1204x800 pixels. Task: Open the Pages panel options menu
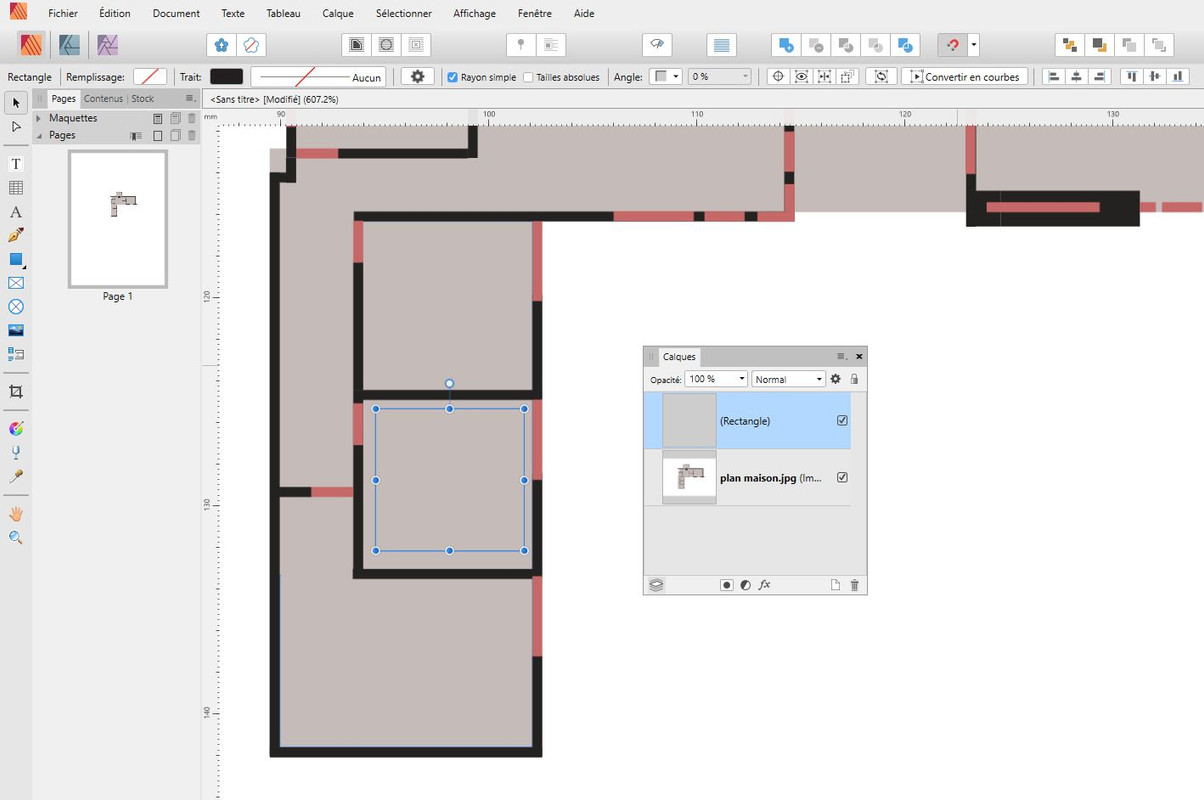[190, 98]
